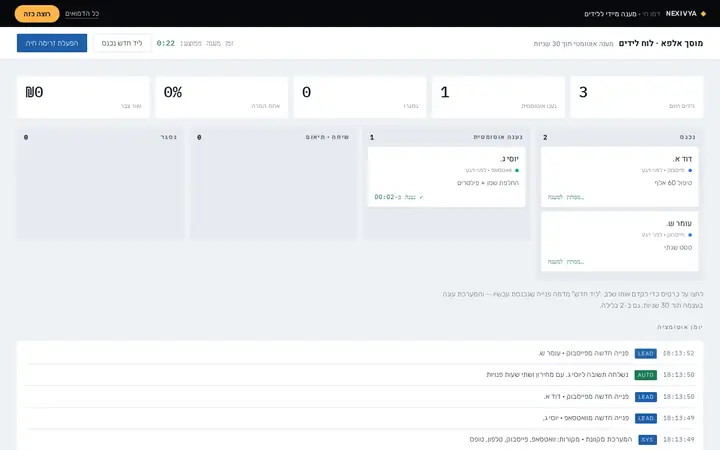Select the "נכנס" column header
The image size is (720, 450).
[687, 137]
